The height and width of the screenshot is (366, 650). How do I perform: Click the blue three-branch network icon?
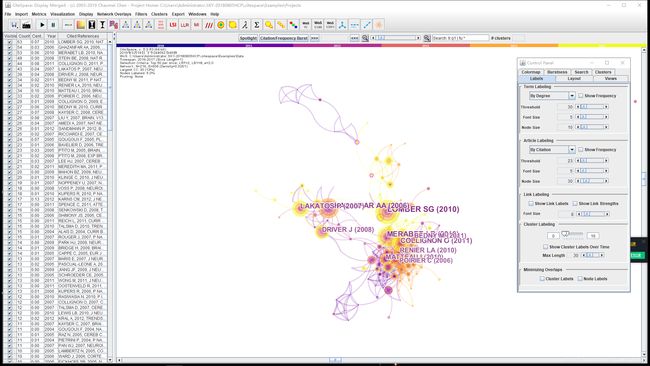coord(342,25)
